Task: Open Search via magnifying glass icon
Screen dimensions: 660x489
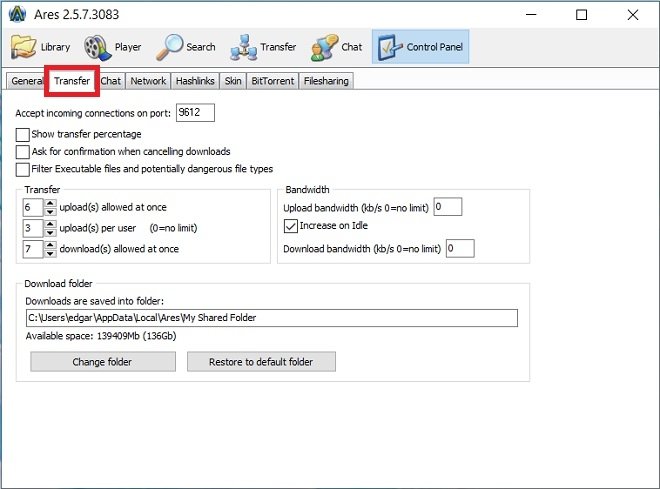Action: 170,47
